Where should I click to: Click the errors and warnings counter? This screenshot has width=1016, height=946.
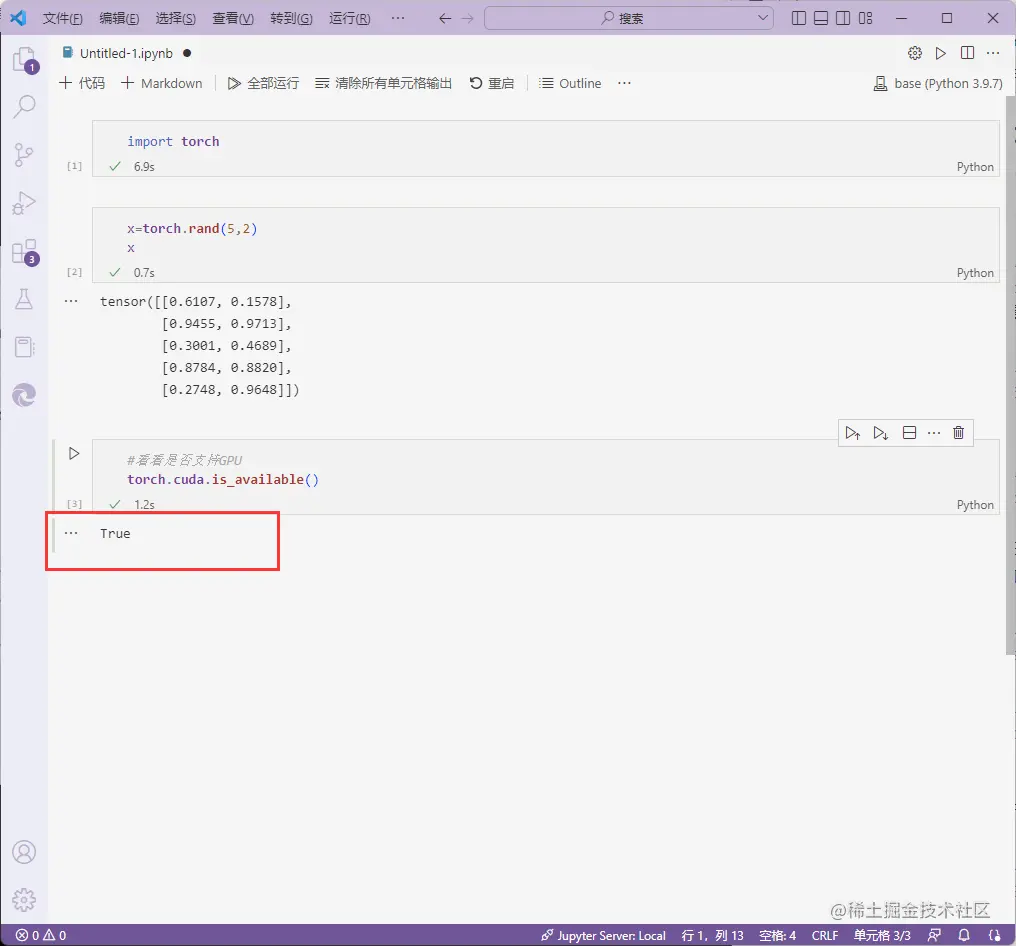pyautogui.click(x=41, y=935)
